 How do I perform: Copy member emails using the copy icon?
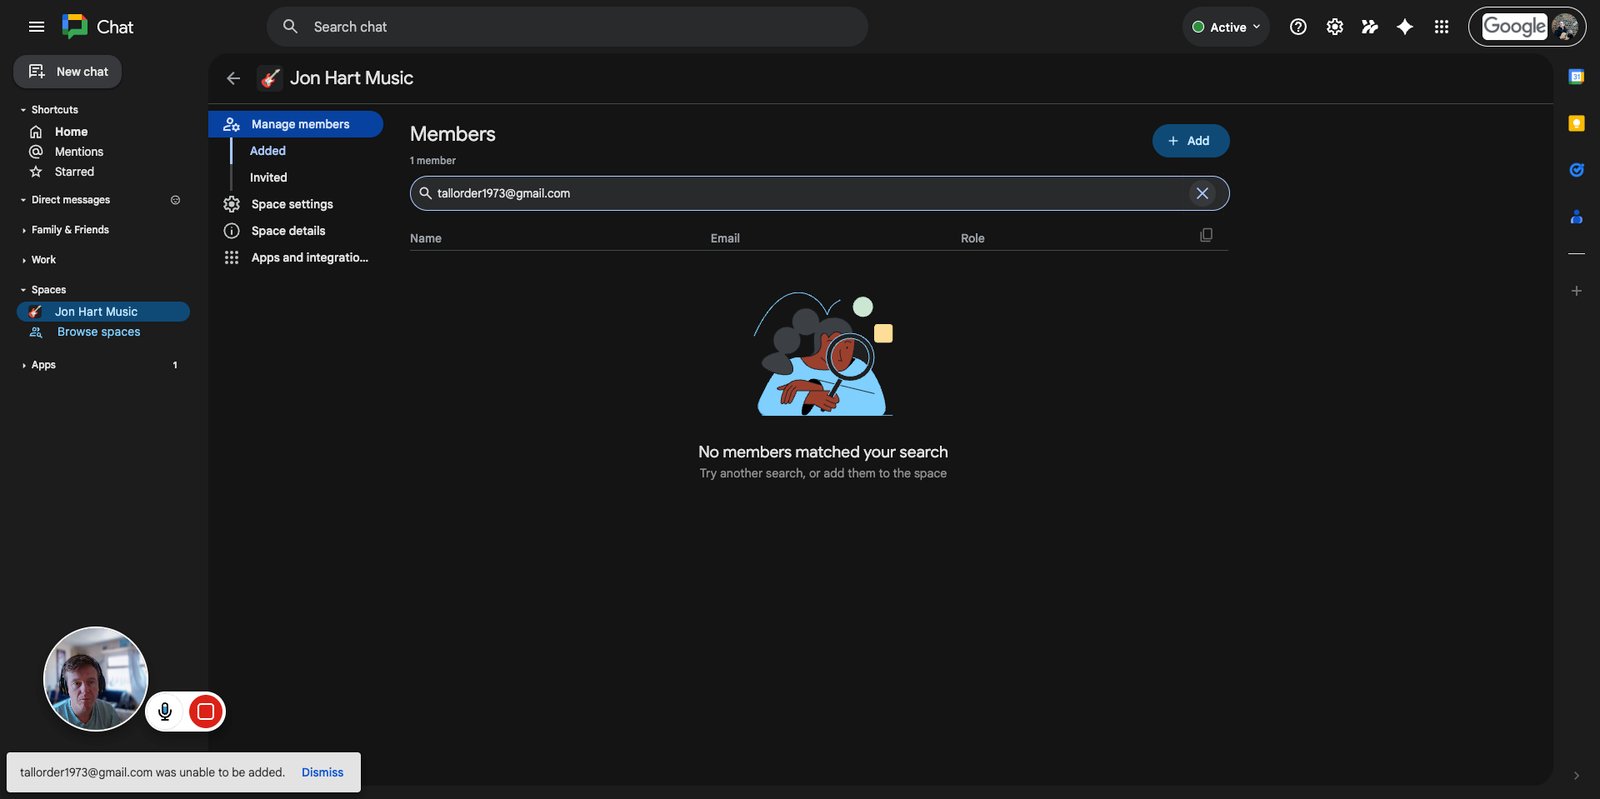[1206, 235]
